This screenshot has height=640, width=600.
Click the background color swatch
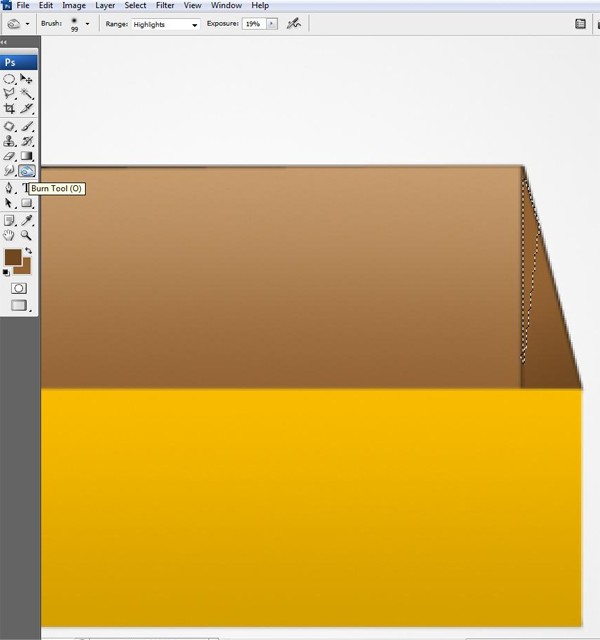25,269
